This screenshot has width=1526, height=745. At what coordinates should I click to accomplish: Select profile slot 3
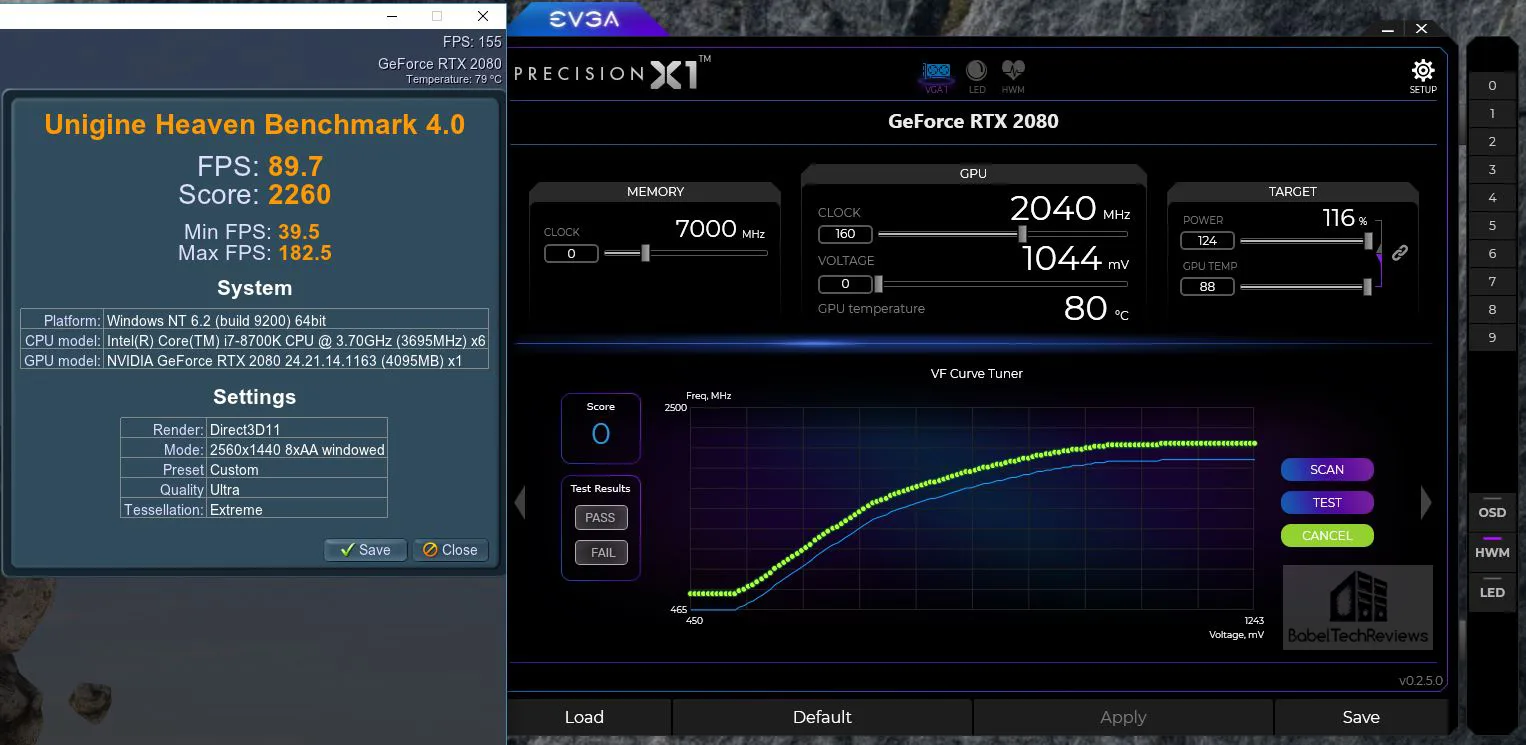(1492, 170)
